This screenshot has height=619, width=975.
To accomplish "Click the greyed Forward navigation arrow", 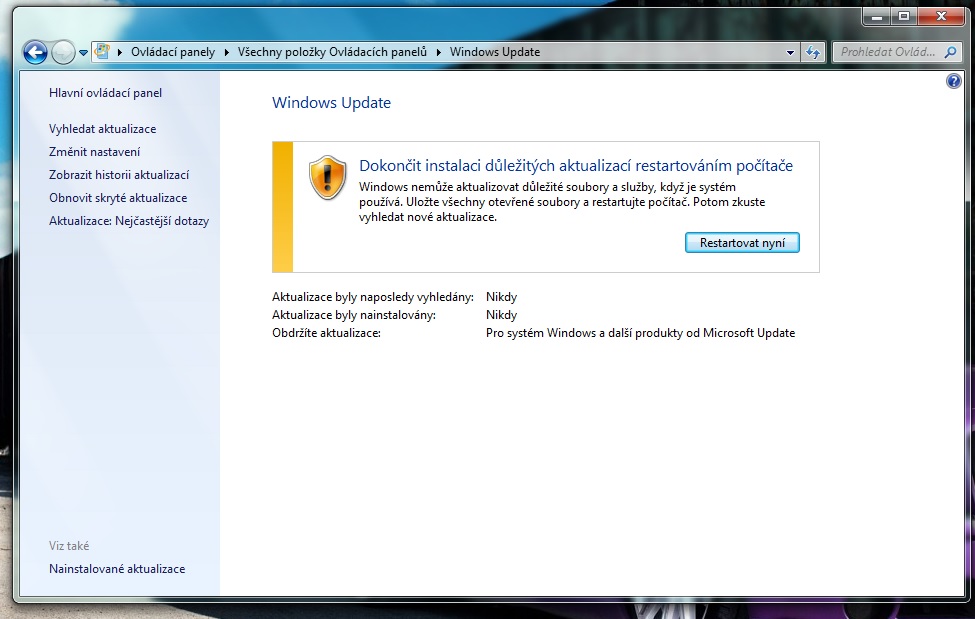I will coord(63,52).
